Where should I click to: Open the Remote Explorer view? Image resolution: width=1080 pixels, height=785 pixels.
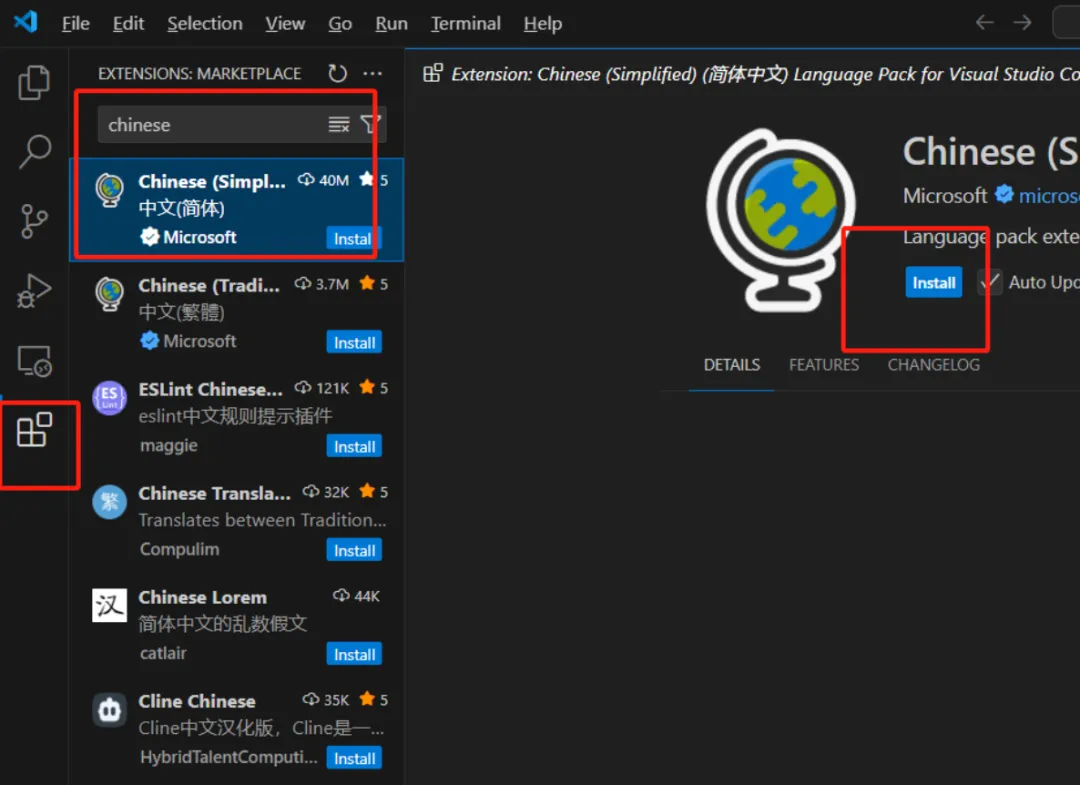(x=34, y=361)
